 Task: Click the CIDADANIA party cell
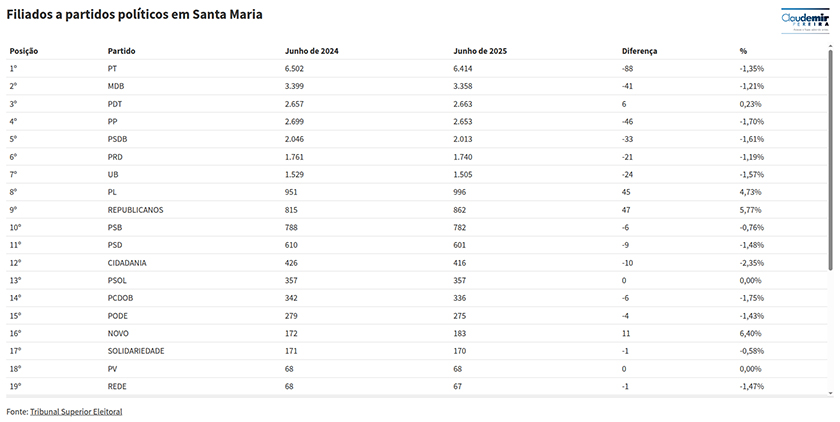pyautogui.click(x=127, y=263)
